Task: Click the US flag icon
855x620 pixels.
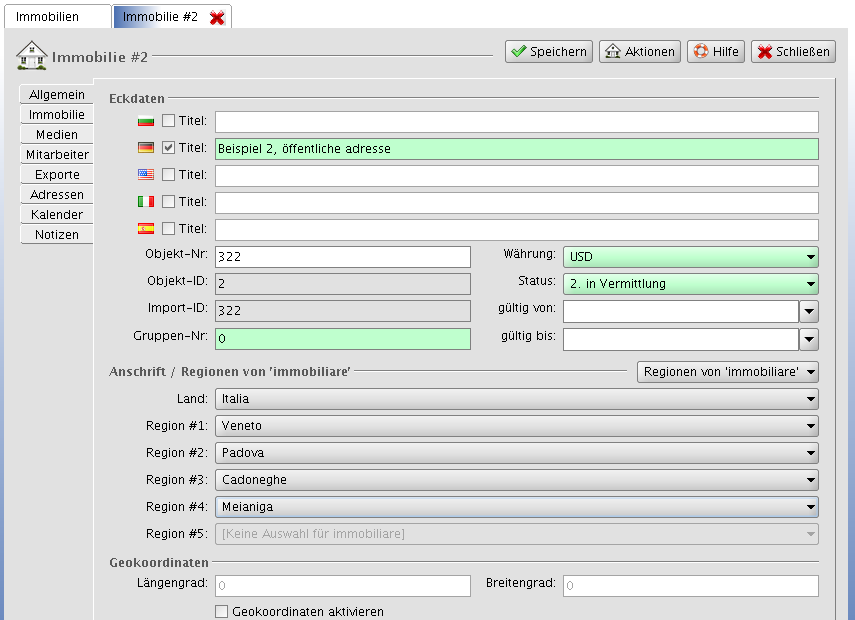Action: [x=146, y=175]
